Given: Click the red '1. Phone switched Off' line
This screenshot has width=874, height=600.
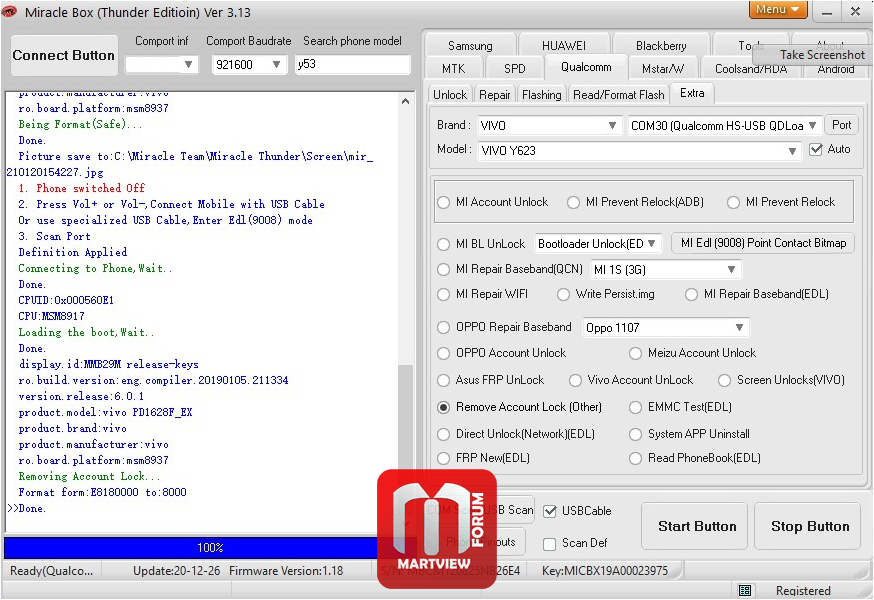Looking at the screenshot, I should pyautogui.click(x=81, y=188).
